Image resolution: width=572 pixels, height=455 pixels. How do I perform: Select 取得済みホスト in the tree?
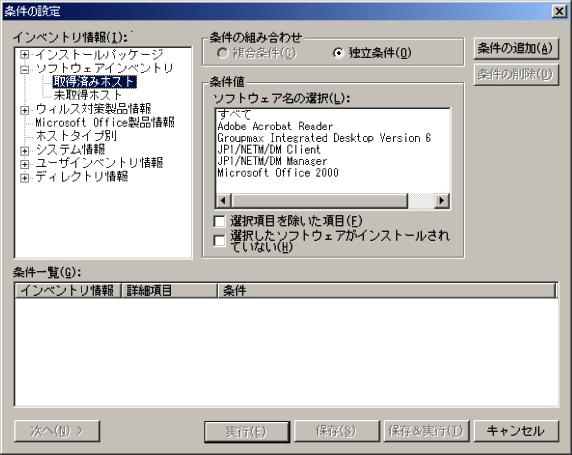click(94, 82)
